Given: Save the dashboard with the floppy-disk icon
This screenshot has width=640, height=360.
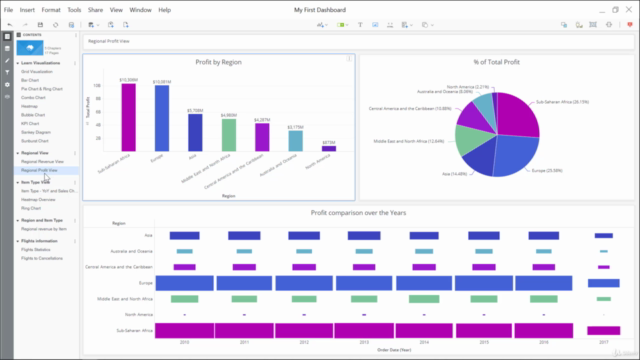Looking at the screenshot, I should point(40,25).
